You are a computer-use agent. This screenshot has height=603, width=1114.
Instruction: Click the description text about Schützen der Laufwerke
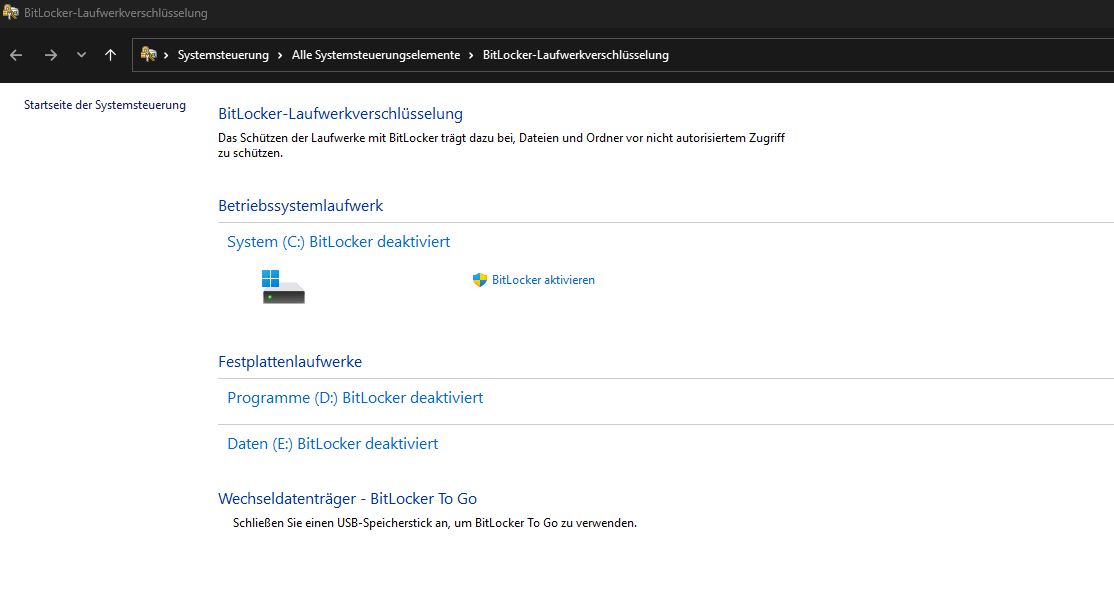pyautogui.click(x=502, y=145)
